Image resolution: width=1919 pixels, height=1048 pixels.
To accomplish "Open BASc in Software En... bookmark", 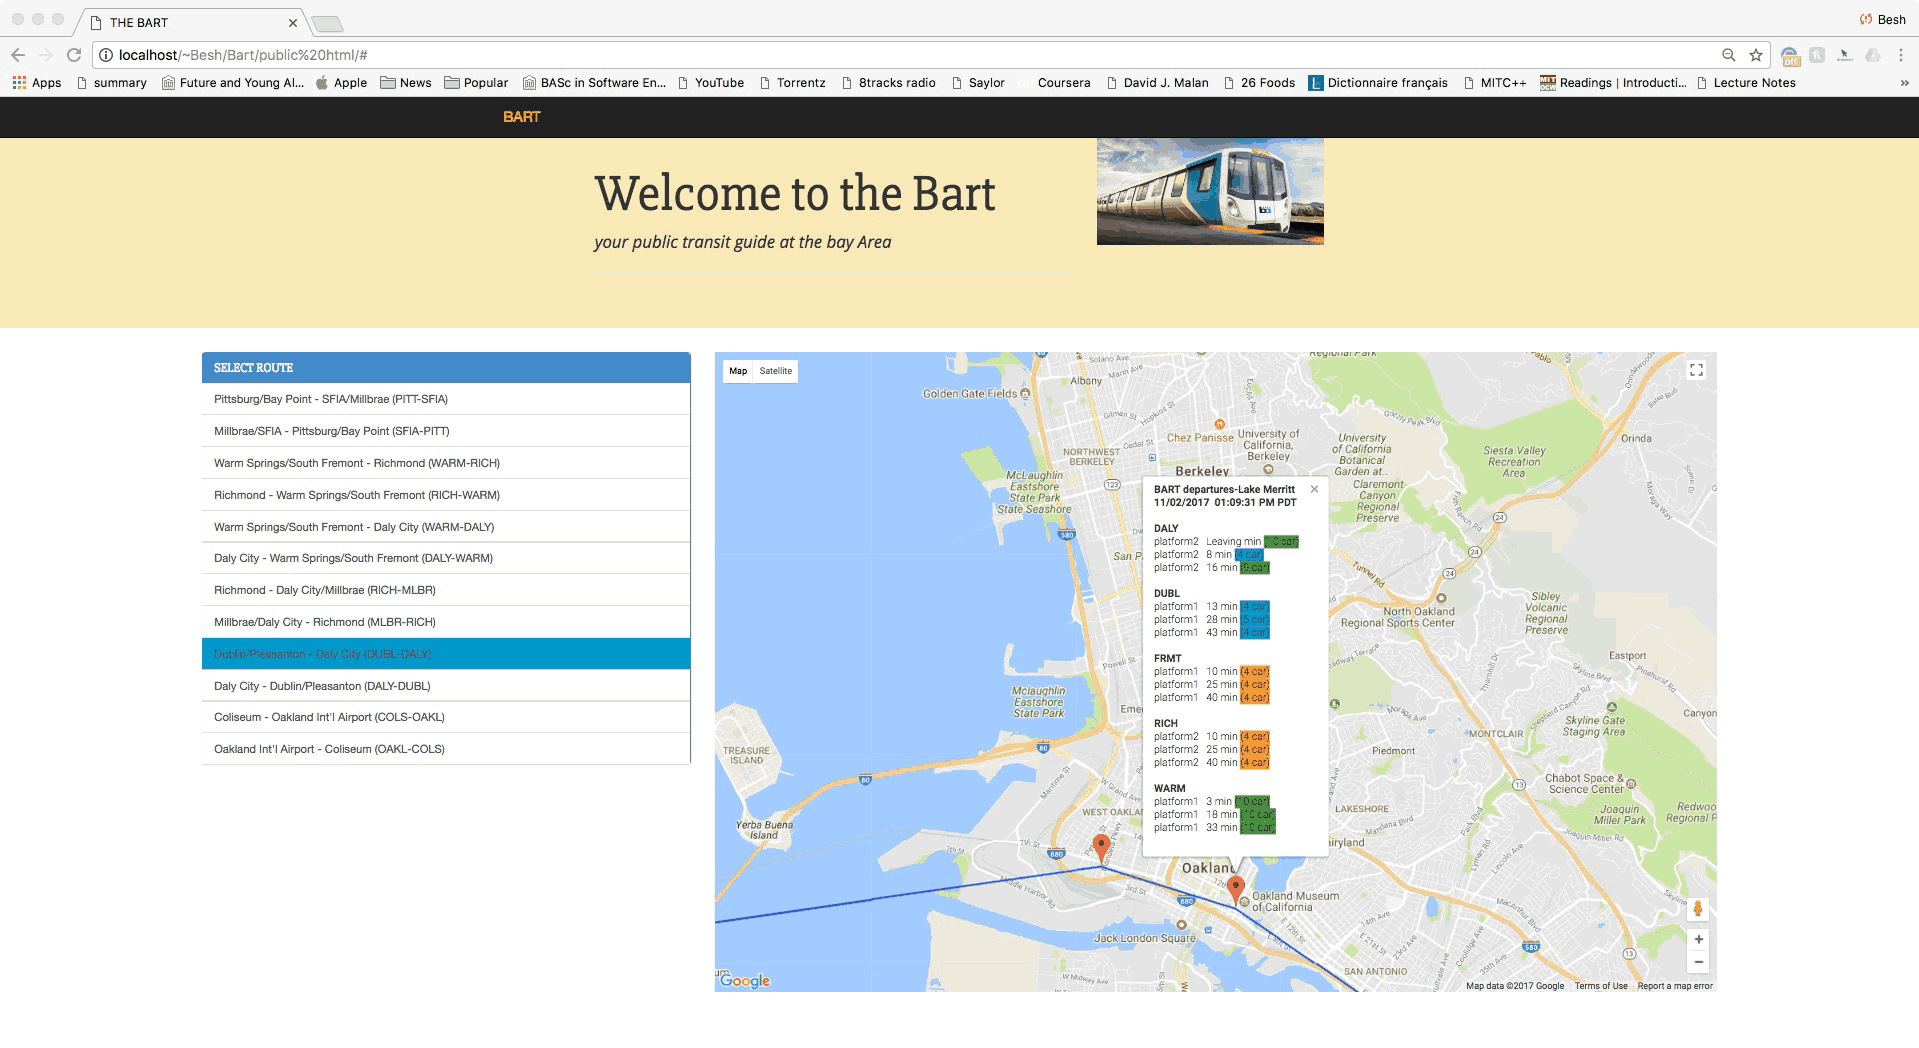I will click(x=594, y=83).
